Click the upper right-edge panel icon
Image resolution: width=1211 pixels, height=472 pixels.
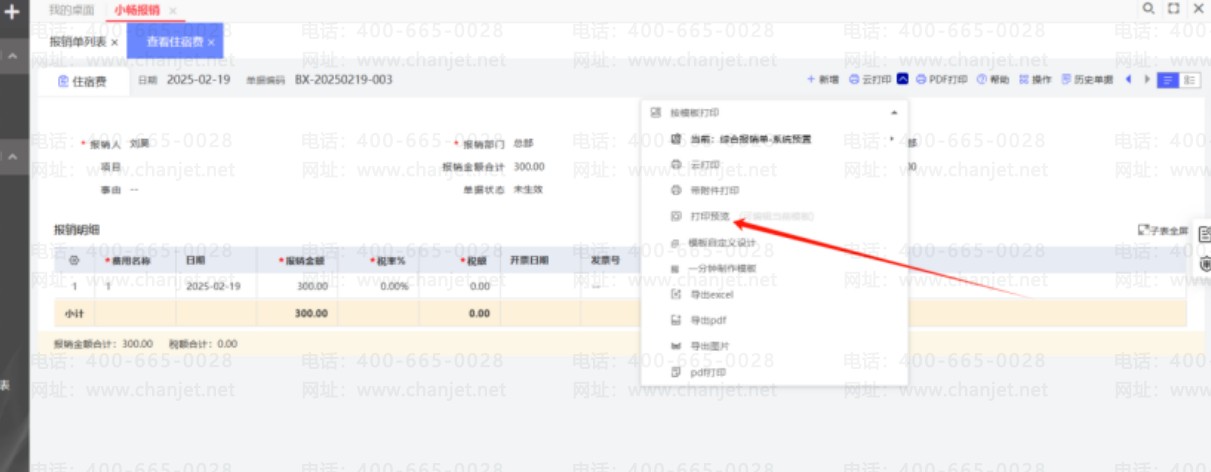pyautogui.click(x=1204, y=233)
